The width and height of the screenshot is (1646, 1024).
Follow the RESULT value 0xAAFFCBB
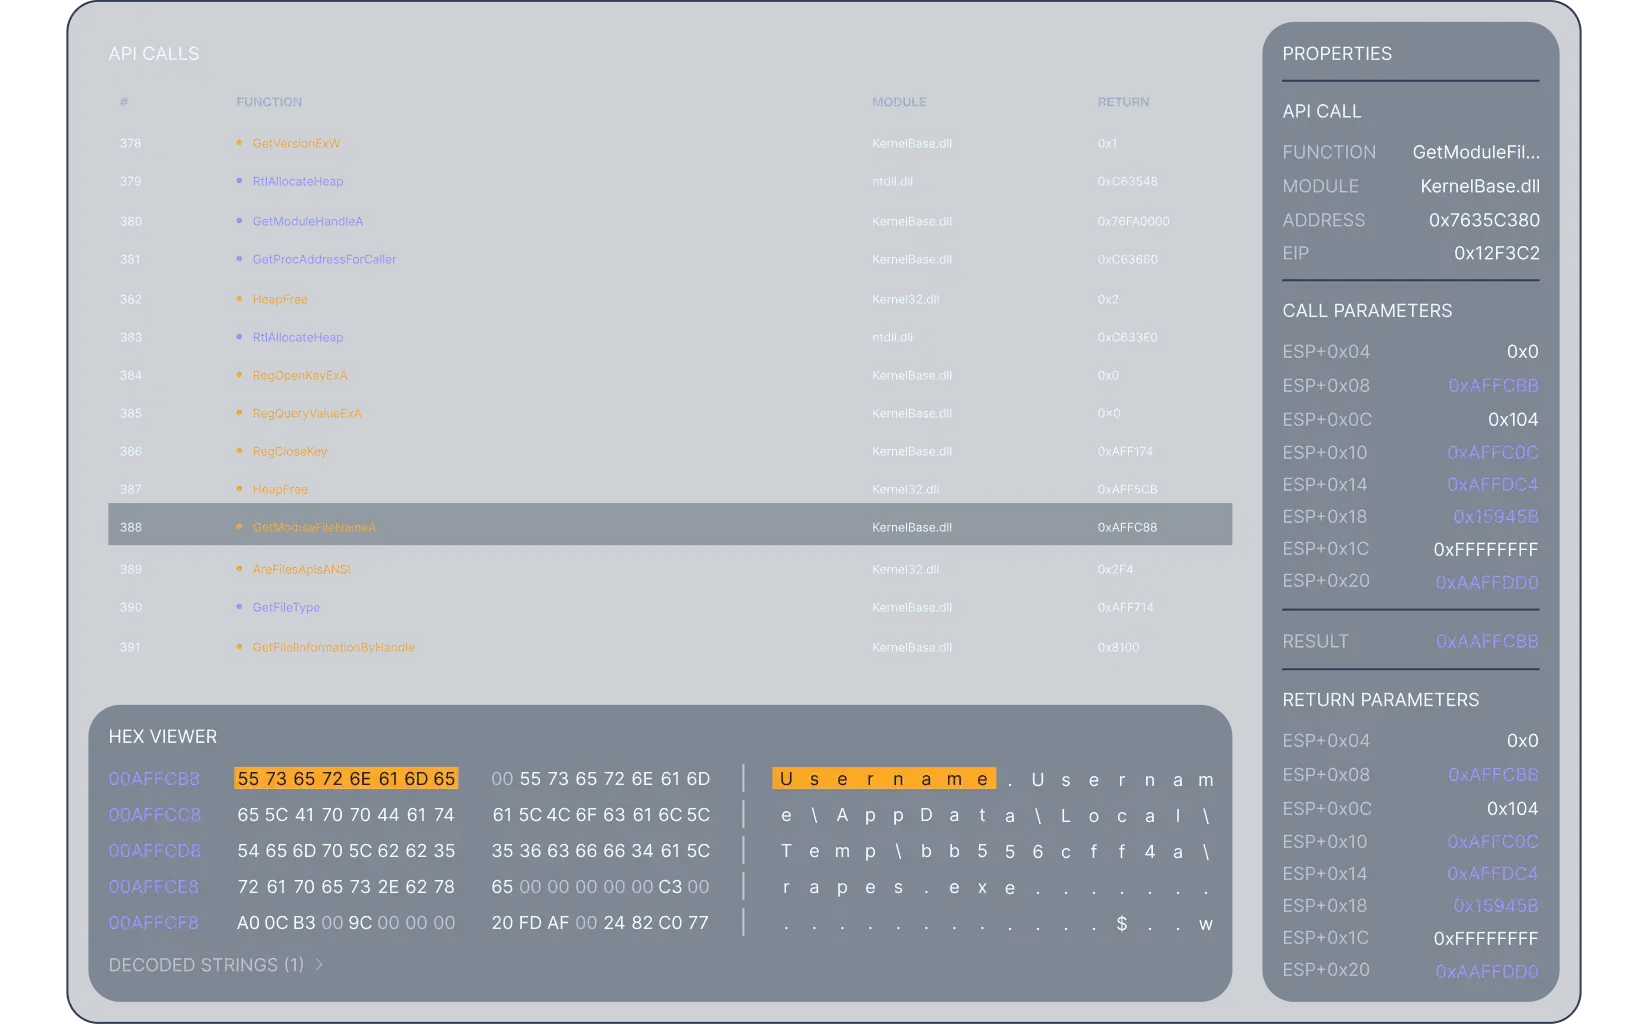pos(1487,641)
